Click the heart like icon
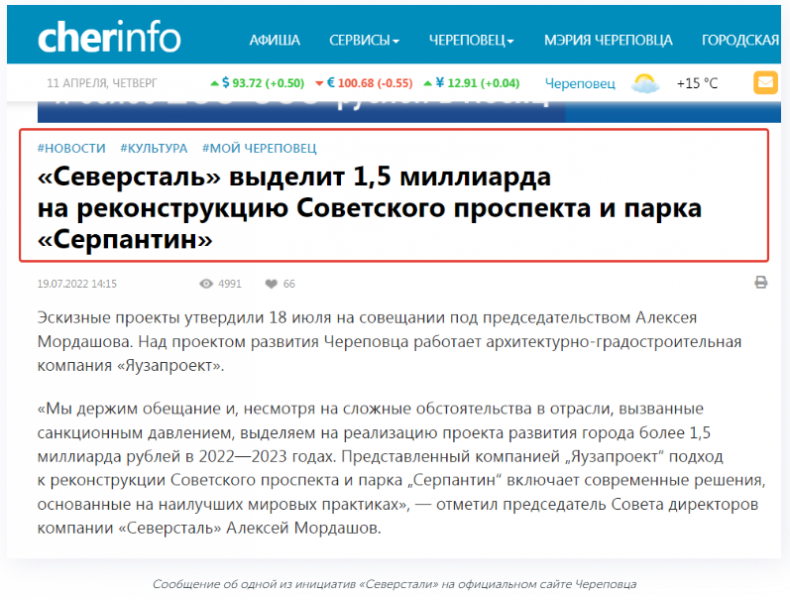The height and width of the screenshot is (600, 790). (271, 284)
